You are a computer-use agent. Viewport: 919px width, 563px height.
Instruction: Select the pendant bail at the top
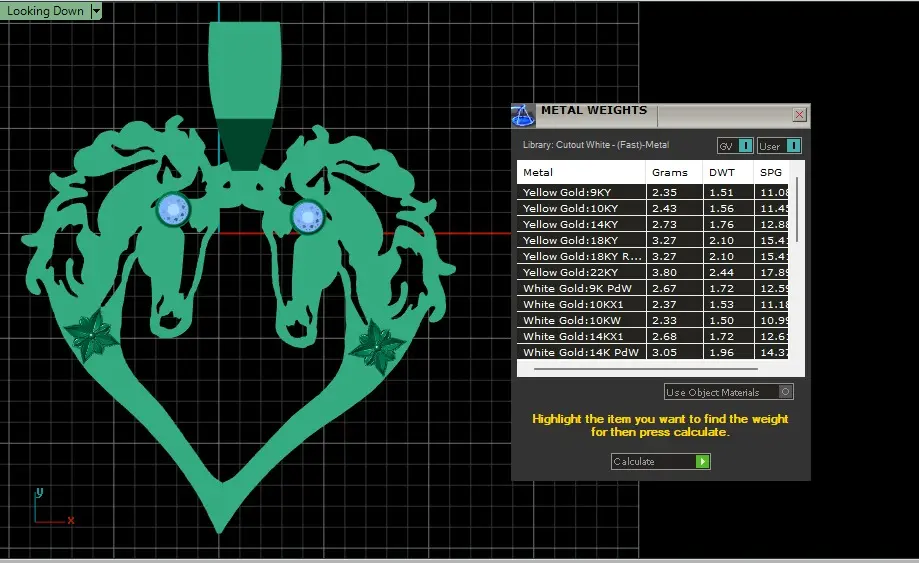[245, 97]
